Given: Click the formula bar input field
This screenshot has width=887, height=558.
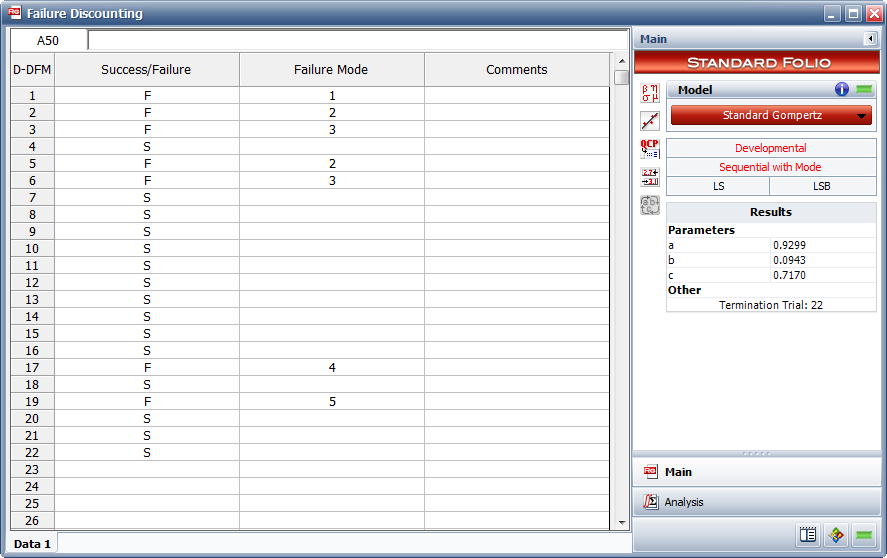Looking at the screenshot, I should [358, 41].
